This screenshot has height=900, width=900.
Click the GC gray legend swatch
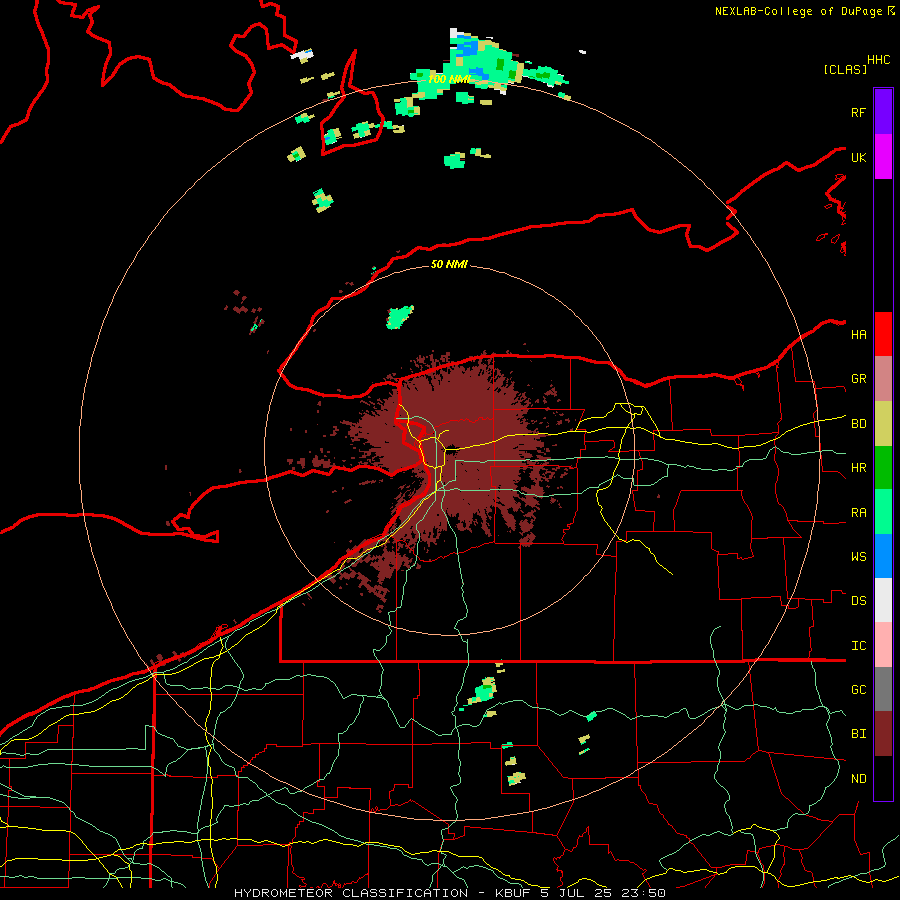(x=883, y=689)
